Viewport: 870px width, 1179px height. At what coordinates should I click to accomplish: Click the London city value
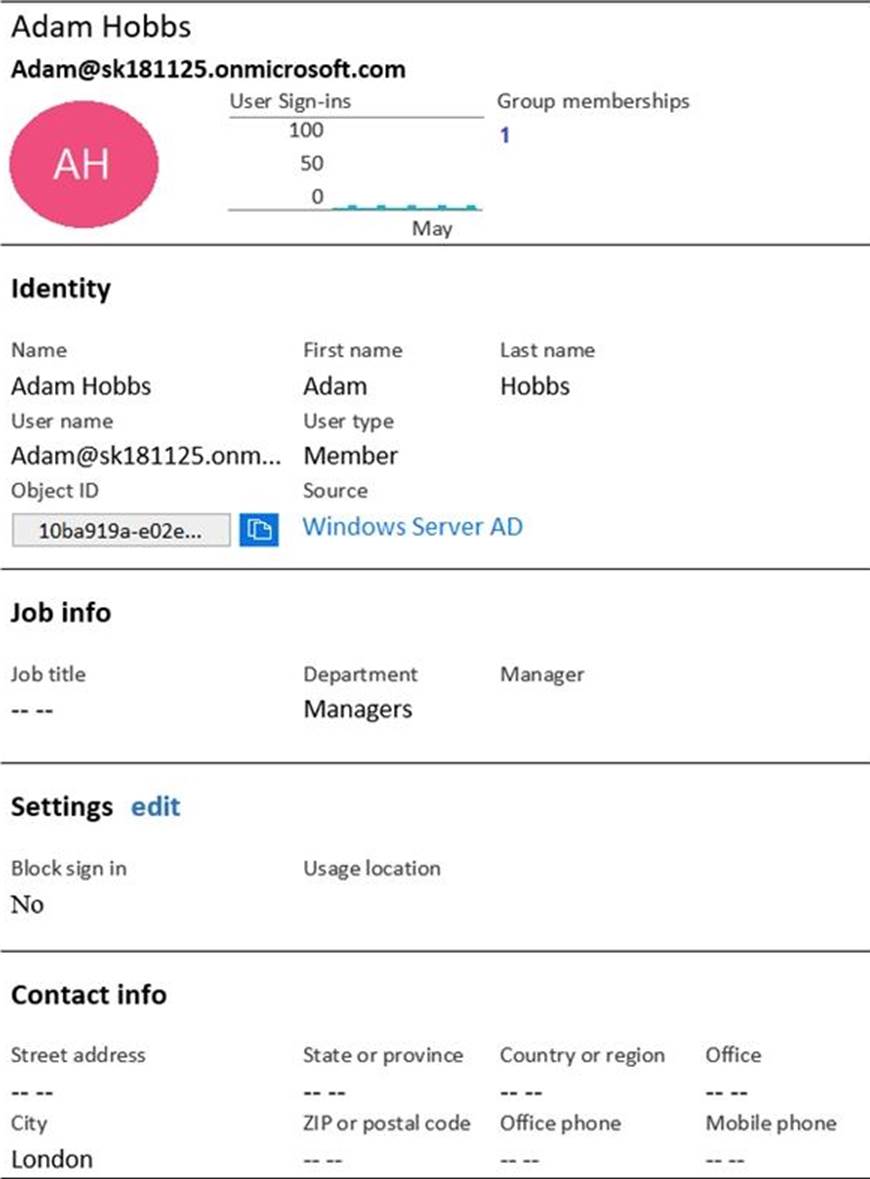click(52, 1159)
